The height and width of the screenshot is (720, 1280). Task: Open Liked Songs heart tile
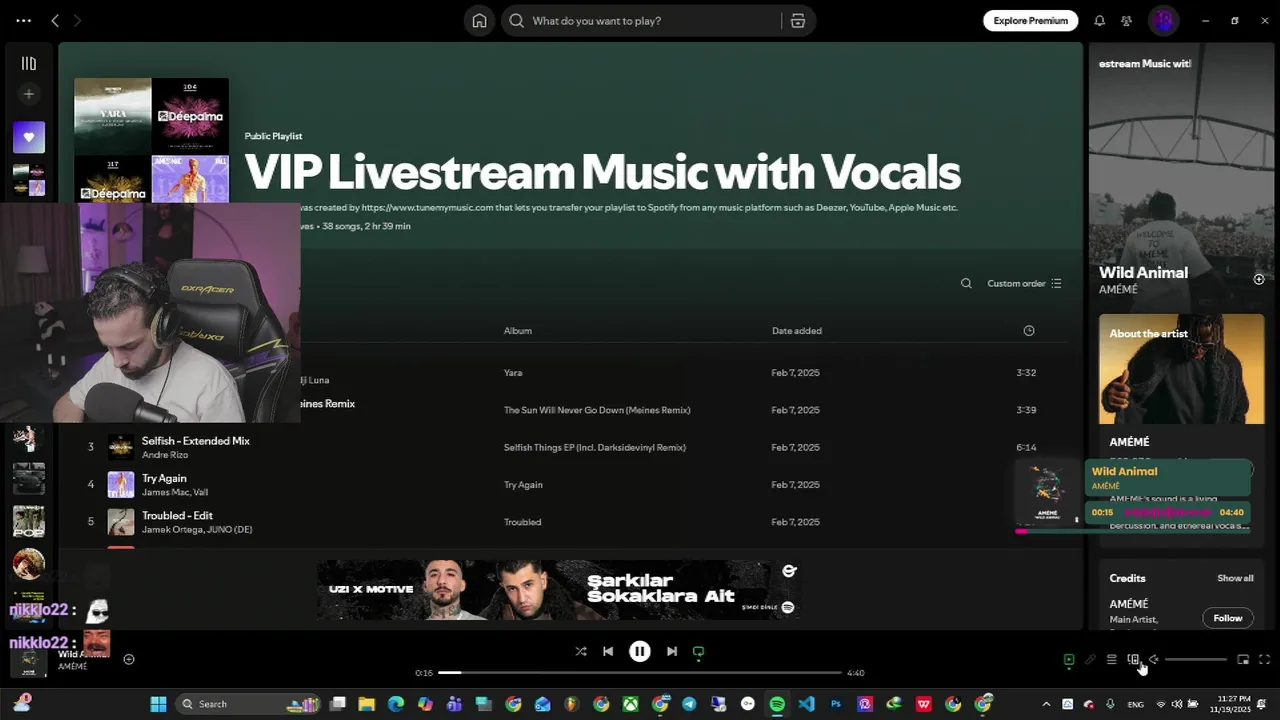29,137
